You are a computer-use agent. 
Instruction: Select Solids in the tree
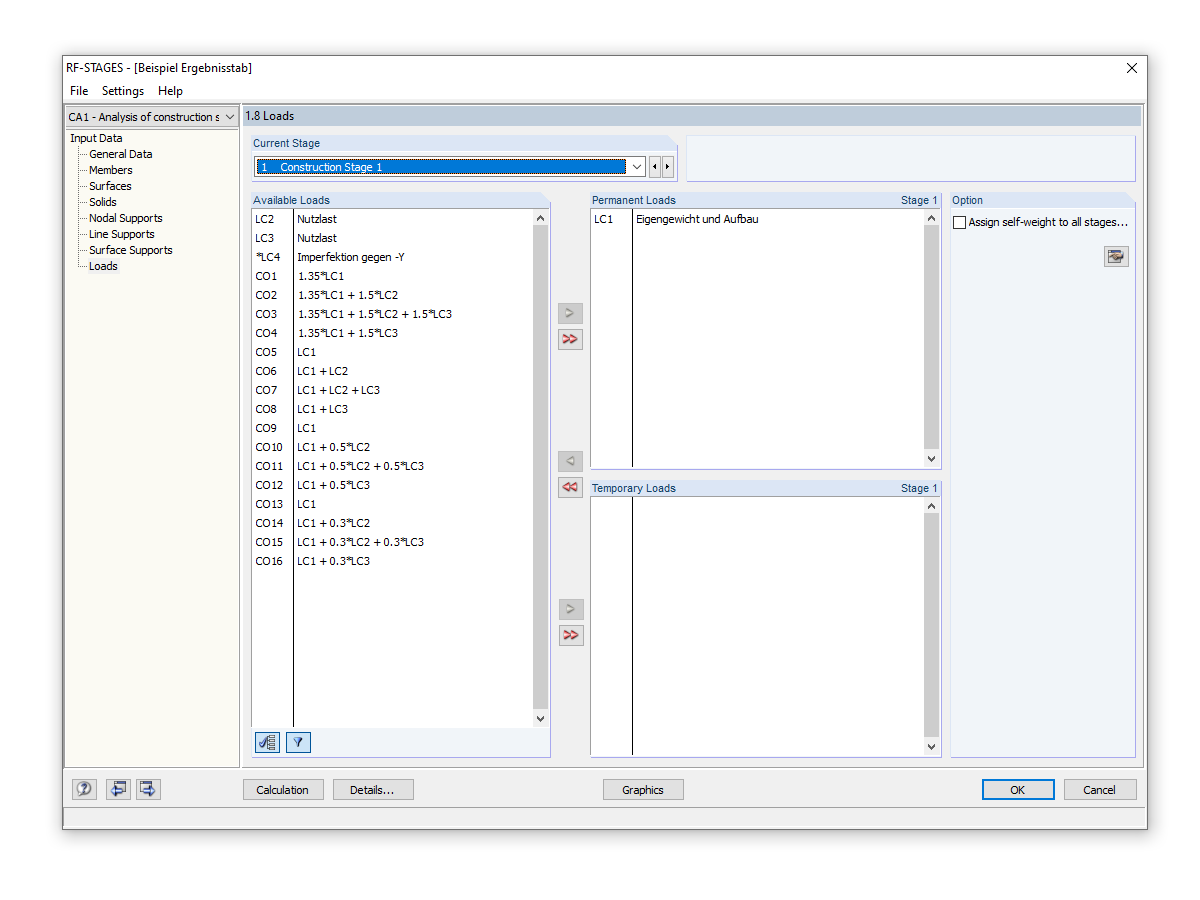(x=103, y=202)
